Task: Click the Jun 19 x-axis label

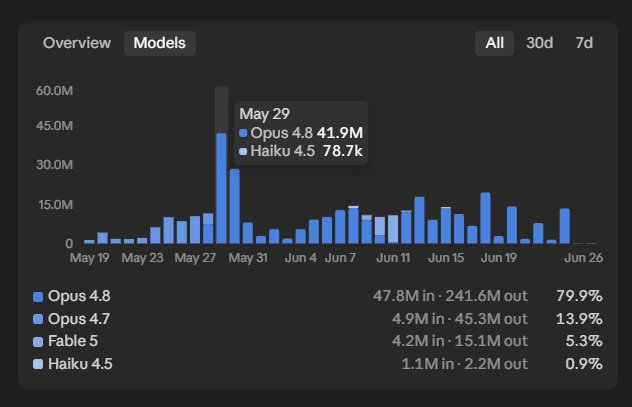Action: tap(499, 257)
